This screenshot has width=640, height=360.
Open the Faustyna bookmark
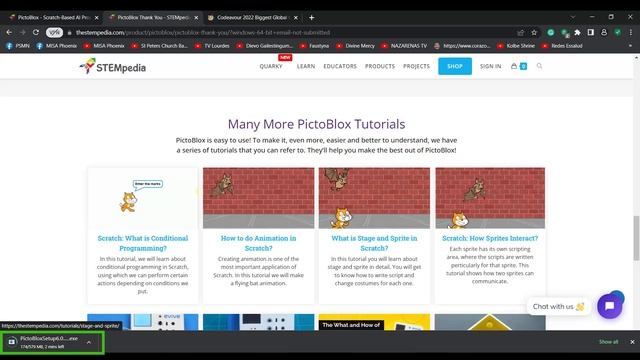point(314,46)
